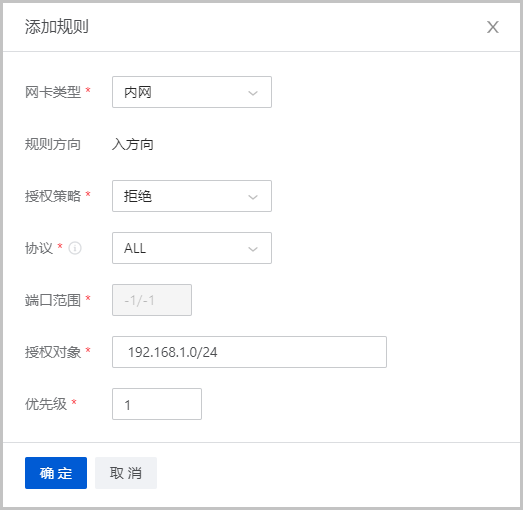Open the 网卡类型 dropdown showing 内网
This screenshot has width=523, height=510.
tap(192, 92)
